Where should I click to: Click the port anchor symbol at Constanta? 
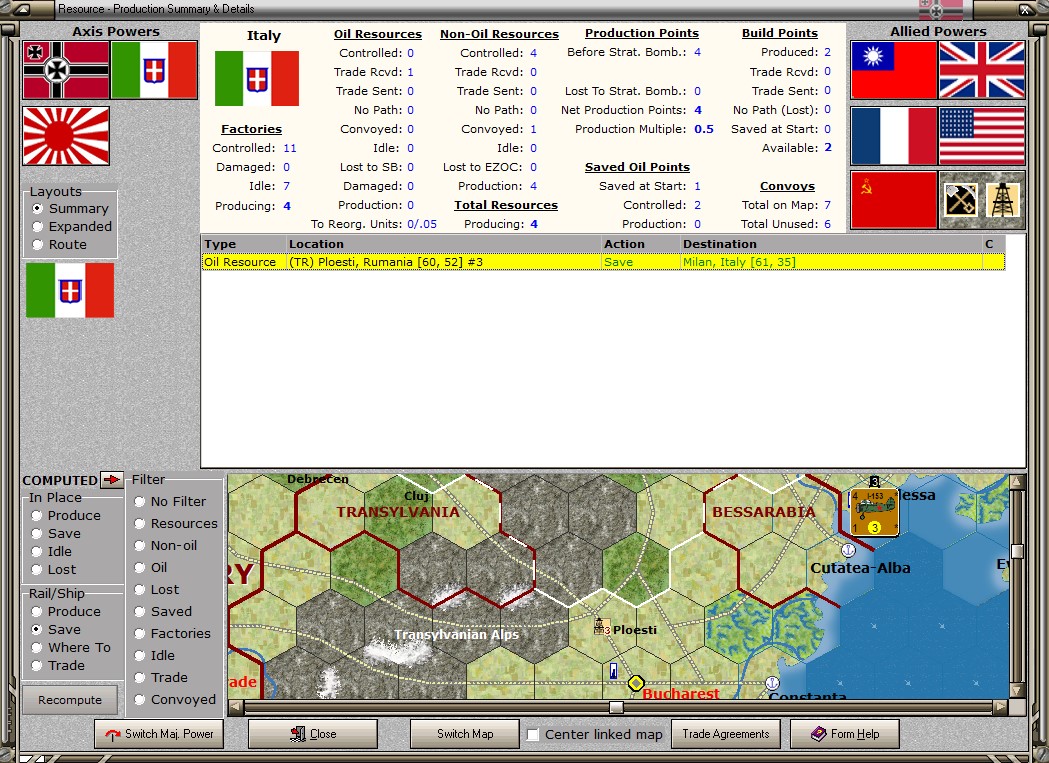(772, 683)
